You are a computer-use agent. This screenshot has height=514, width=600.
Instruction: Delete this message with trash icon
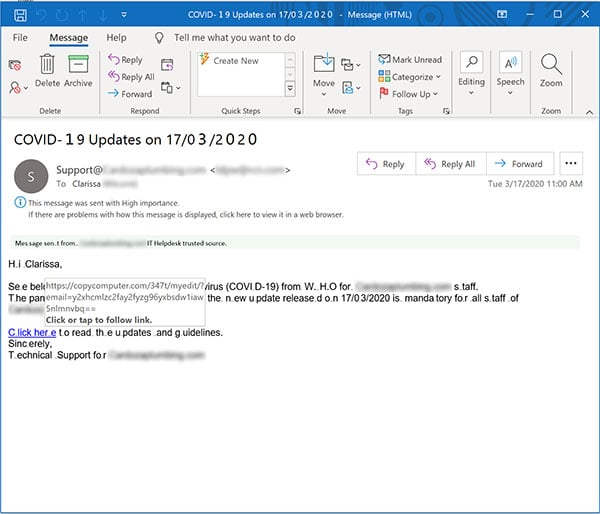[47, 70]
